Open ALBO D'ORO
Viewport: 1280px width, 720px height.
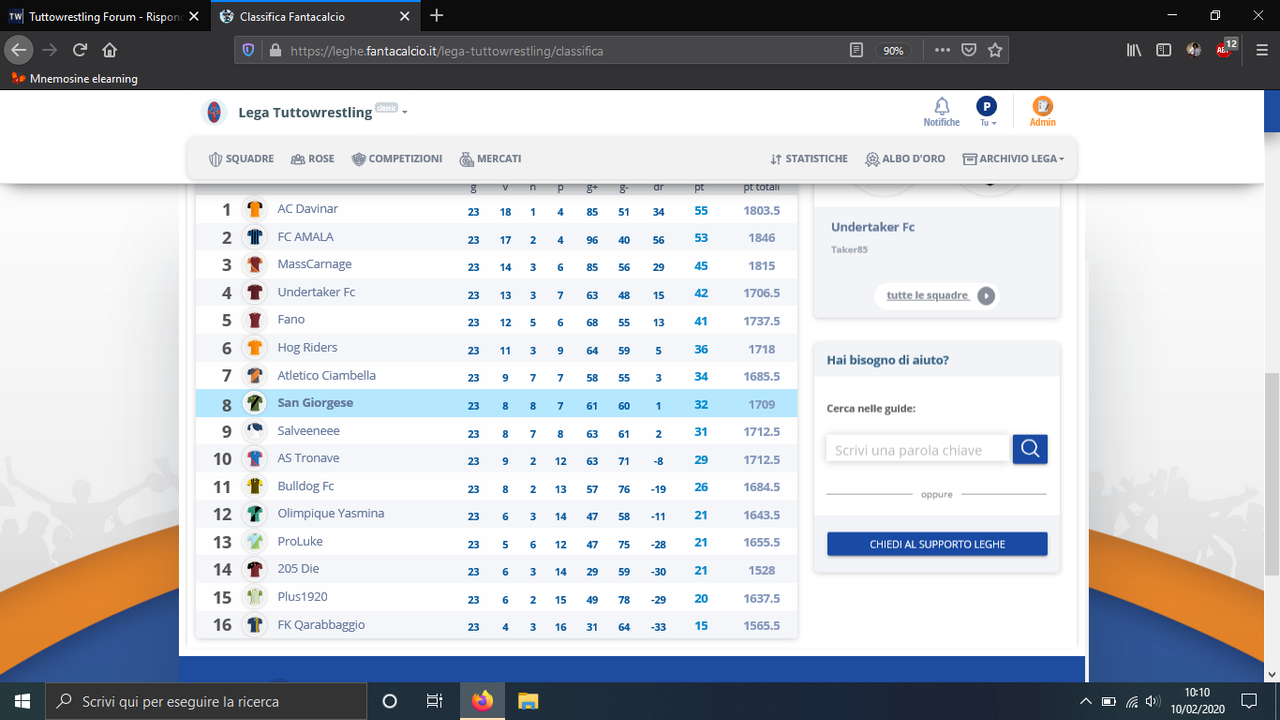click(905, 158)
